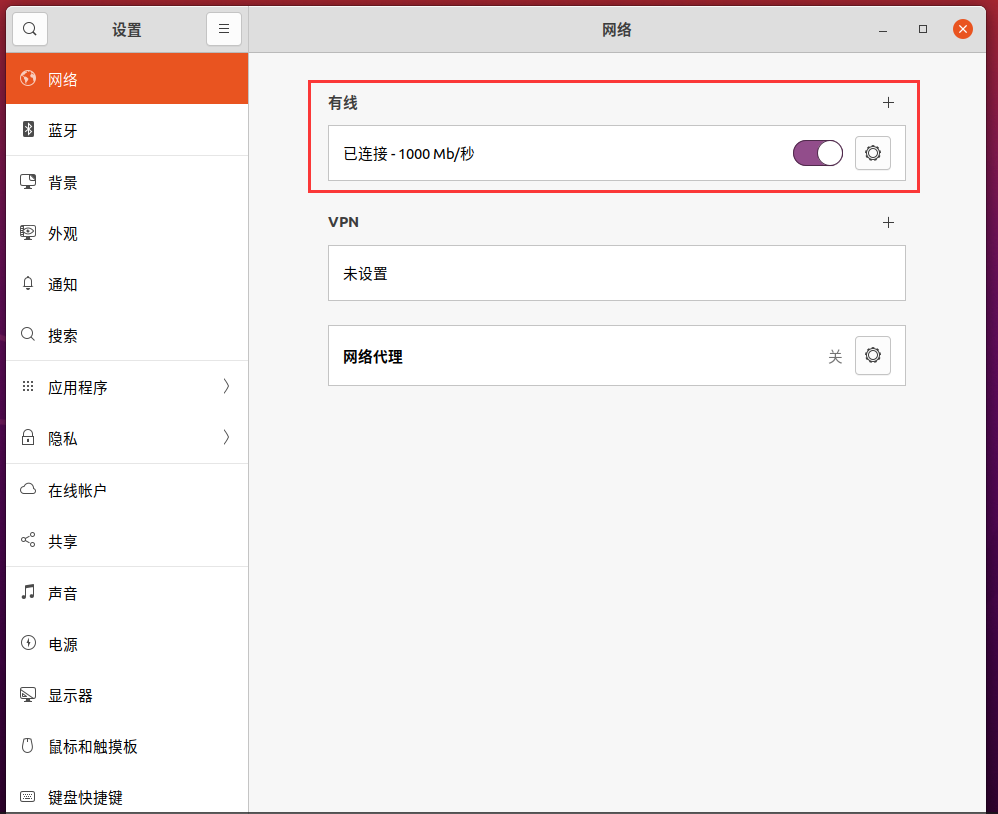This screenshot has width=998, height=814.
Task: Open the 电源 (Power) settings section
Action: click(x=63, y=644)
